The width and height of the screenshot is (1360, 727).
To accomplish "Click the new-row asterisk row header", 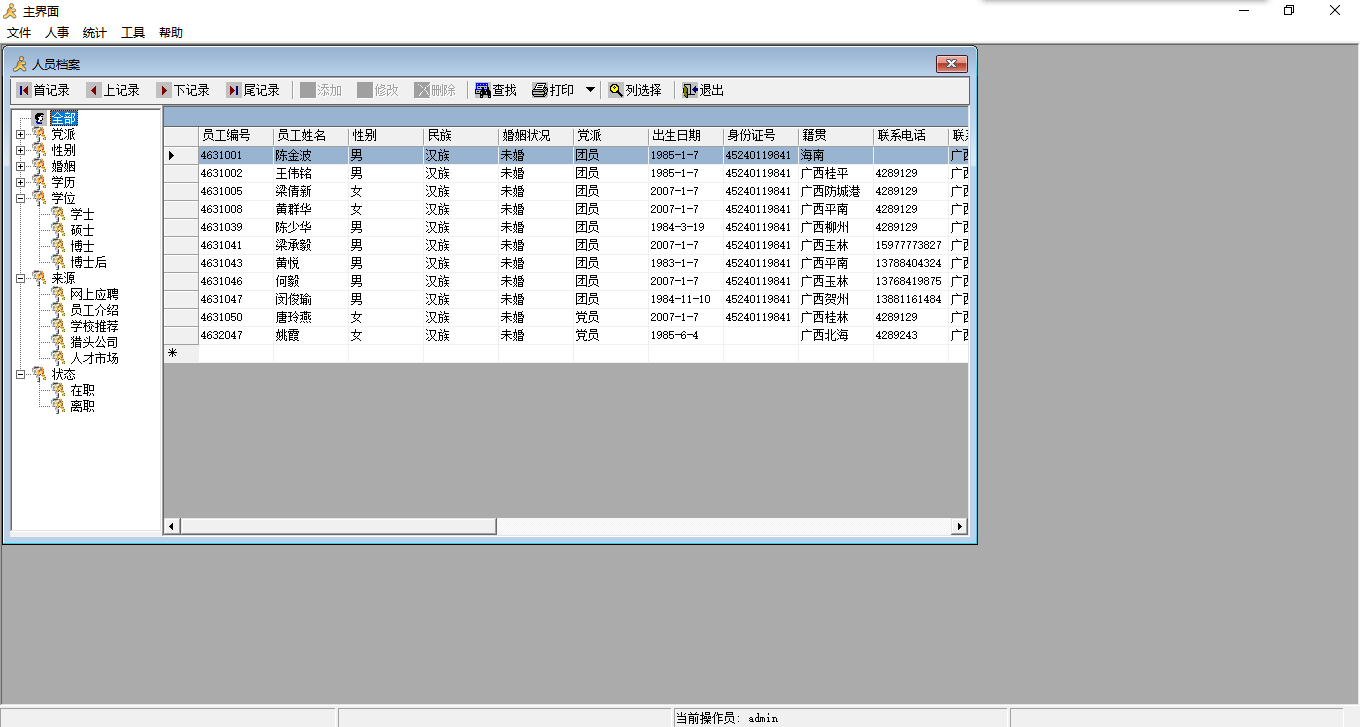I will pyautogui.click(x=181, y=353).
